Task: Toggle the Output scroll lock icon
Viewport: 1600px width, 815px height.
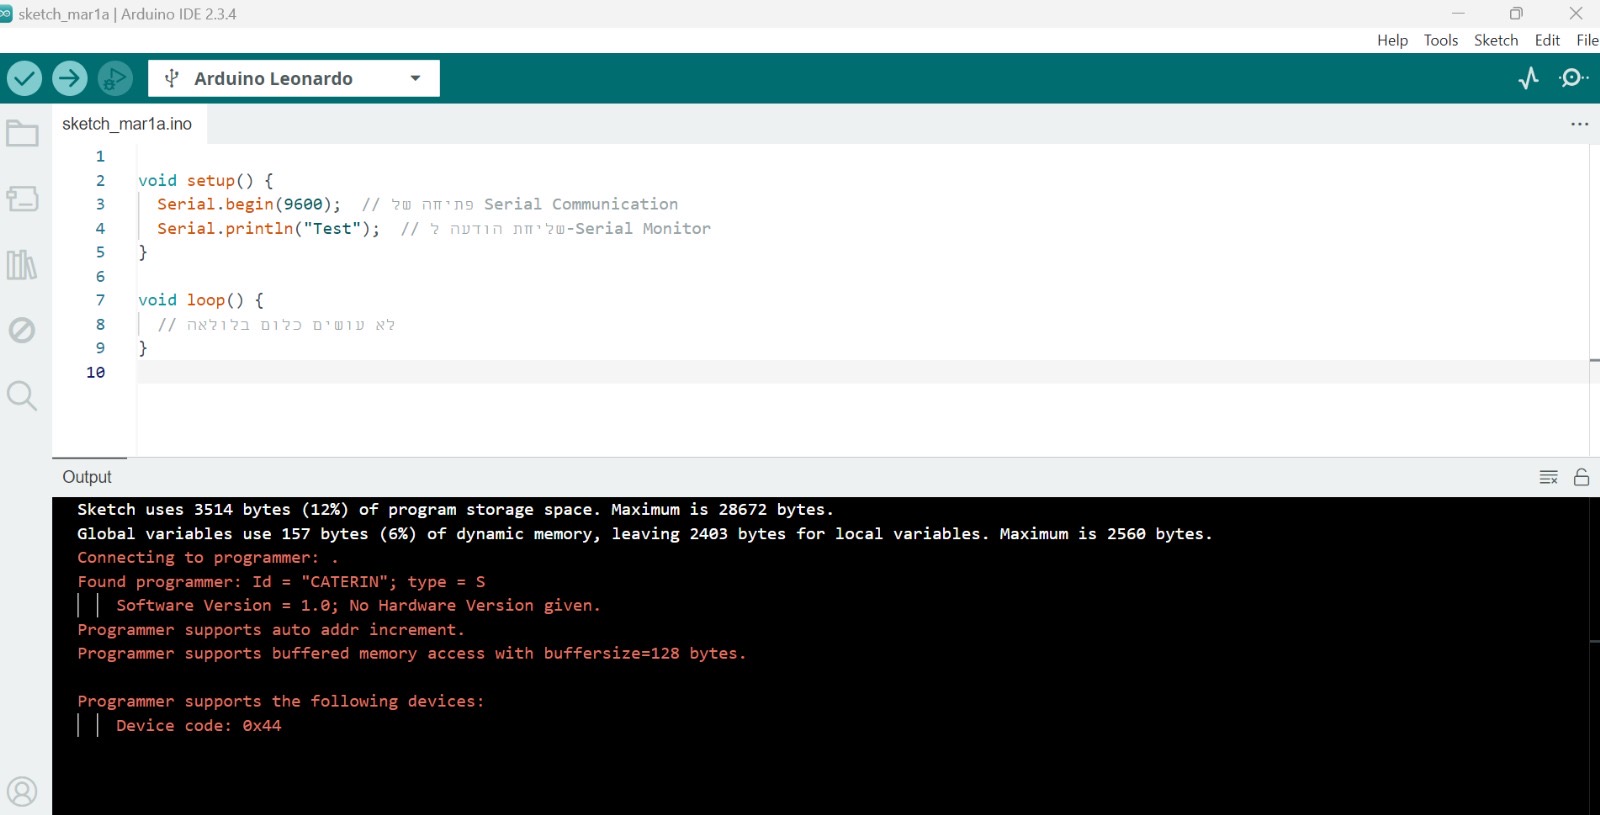Action: pyautogui.click(x=1581, y=477)
